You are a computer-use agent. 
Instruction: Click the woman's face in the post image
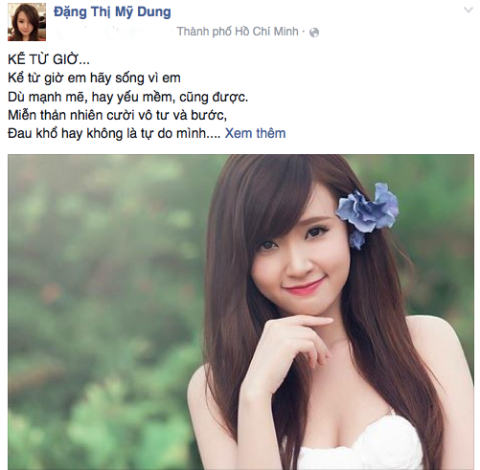(x=297, y=260)
